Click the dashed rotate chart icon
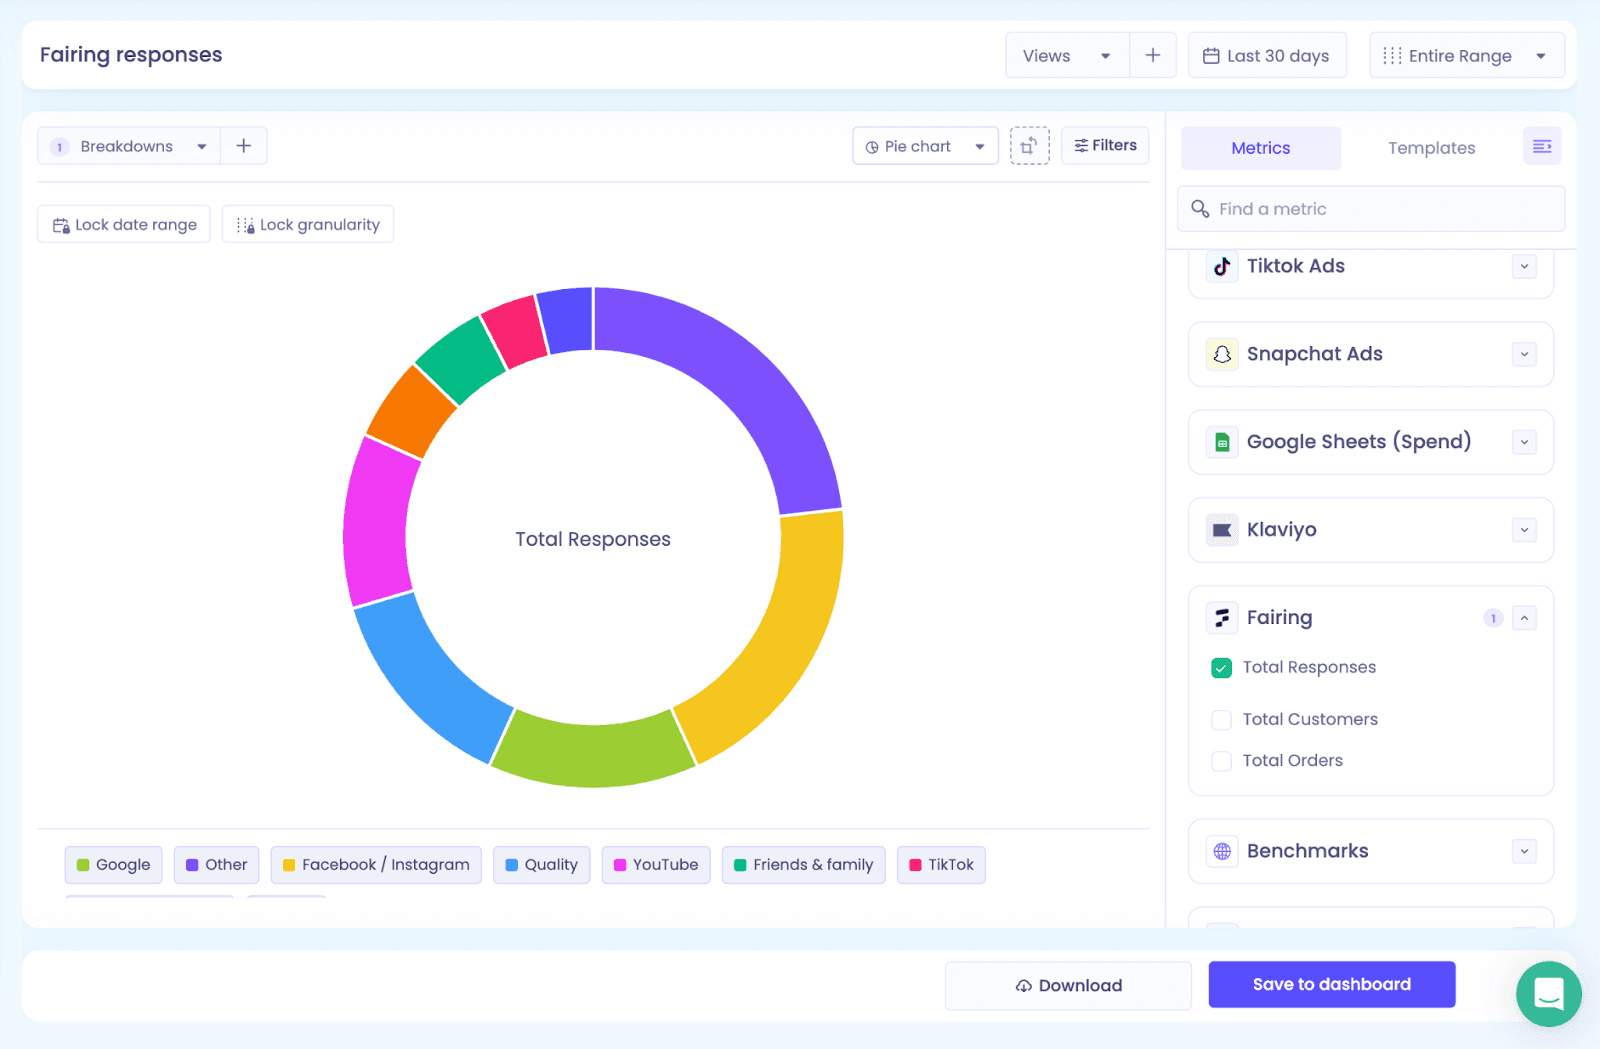 [x=1029, y=146]
